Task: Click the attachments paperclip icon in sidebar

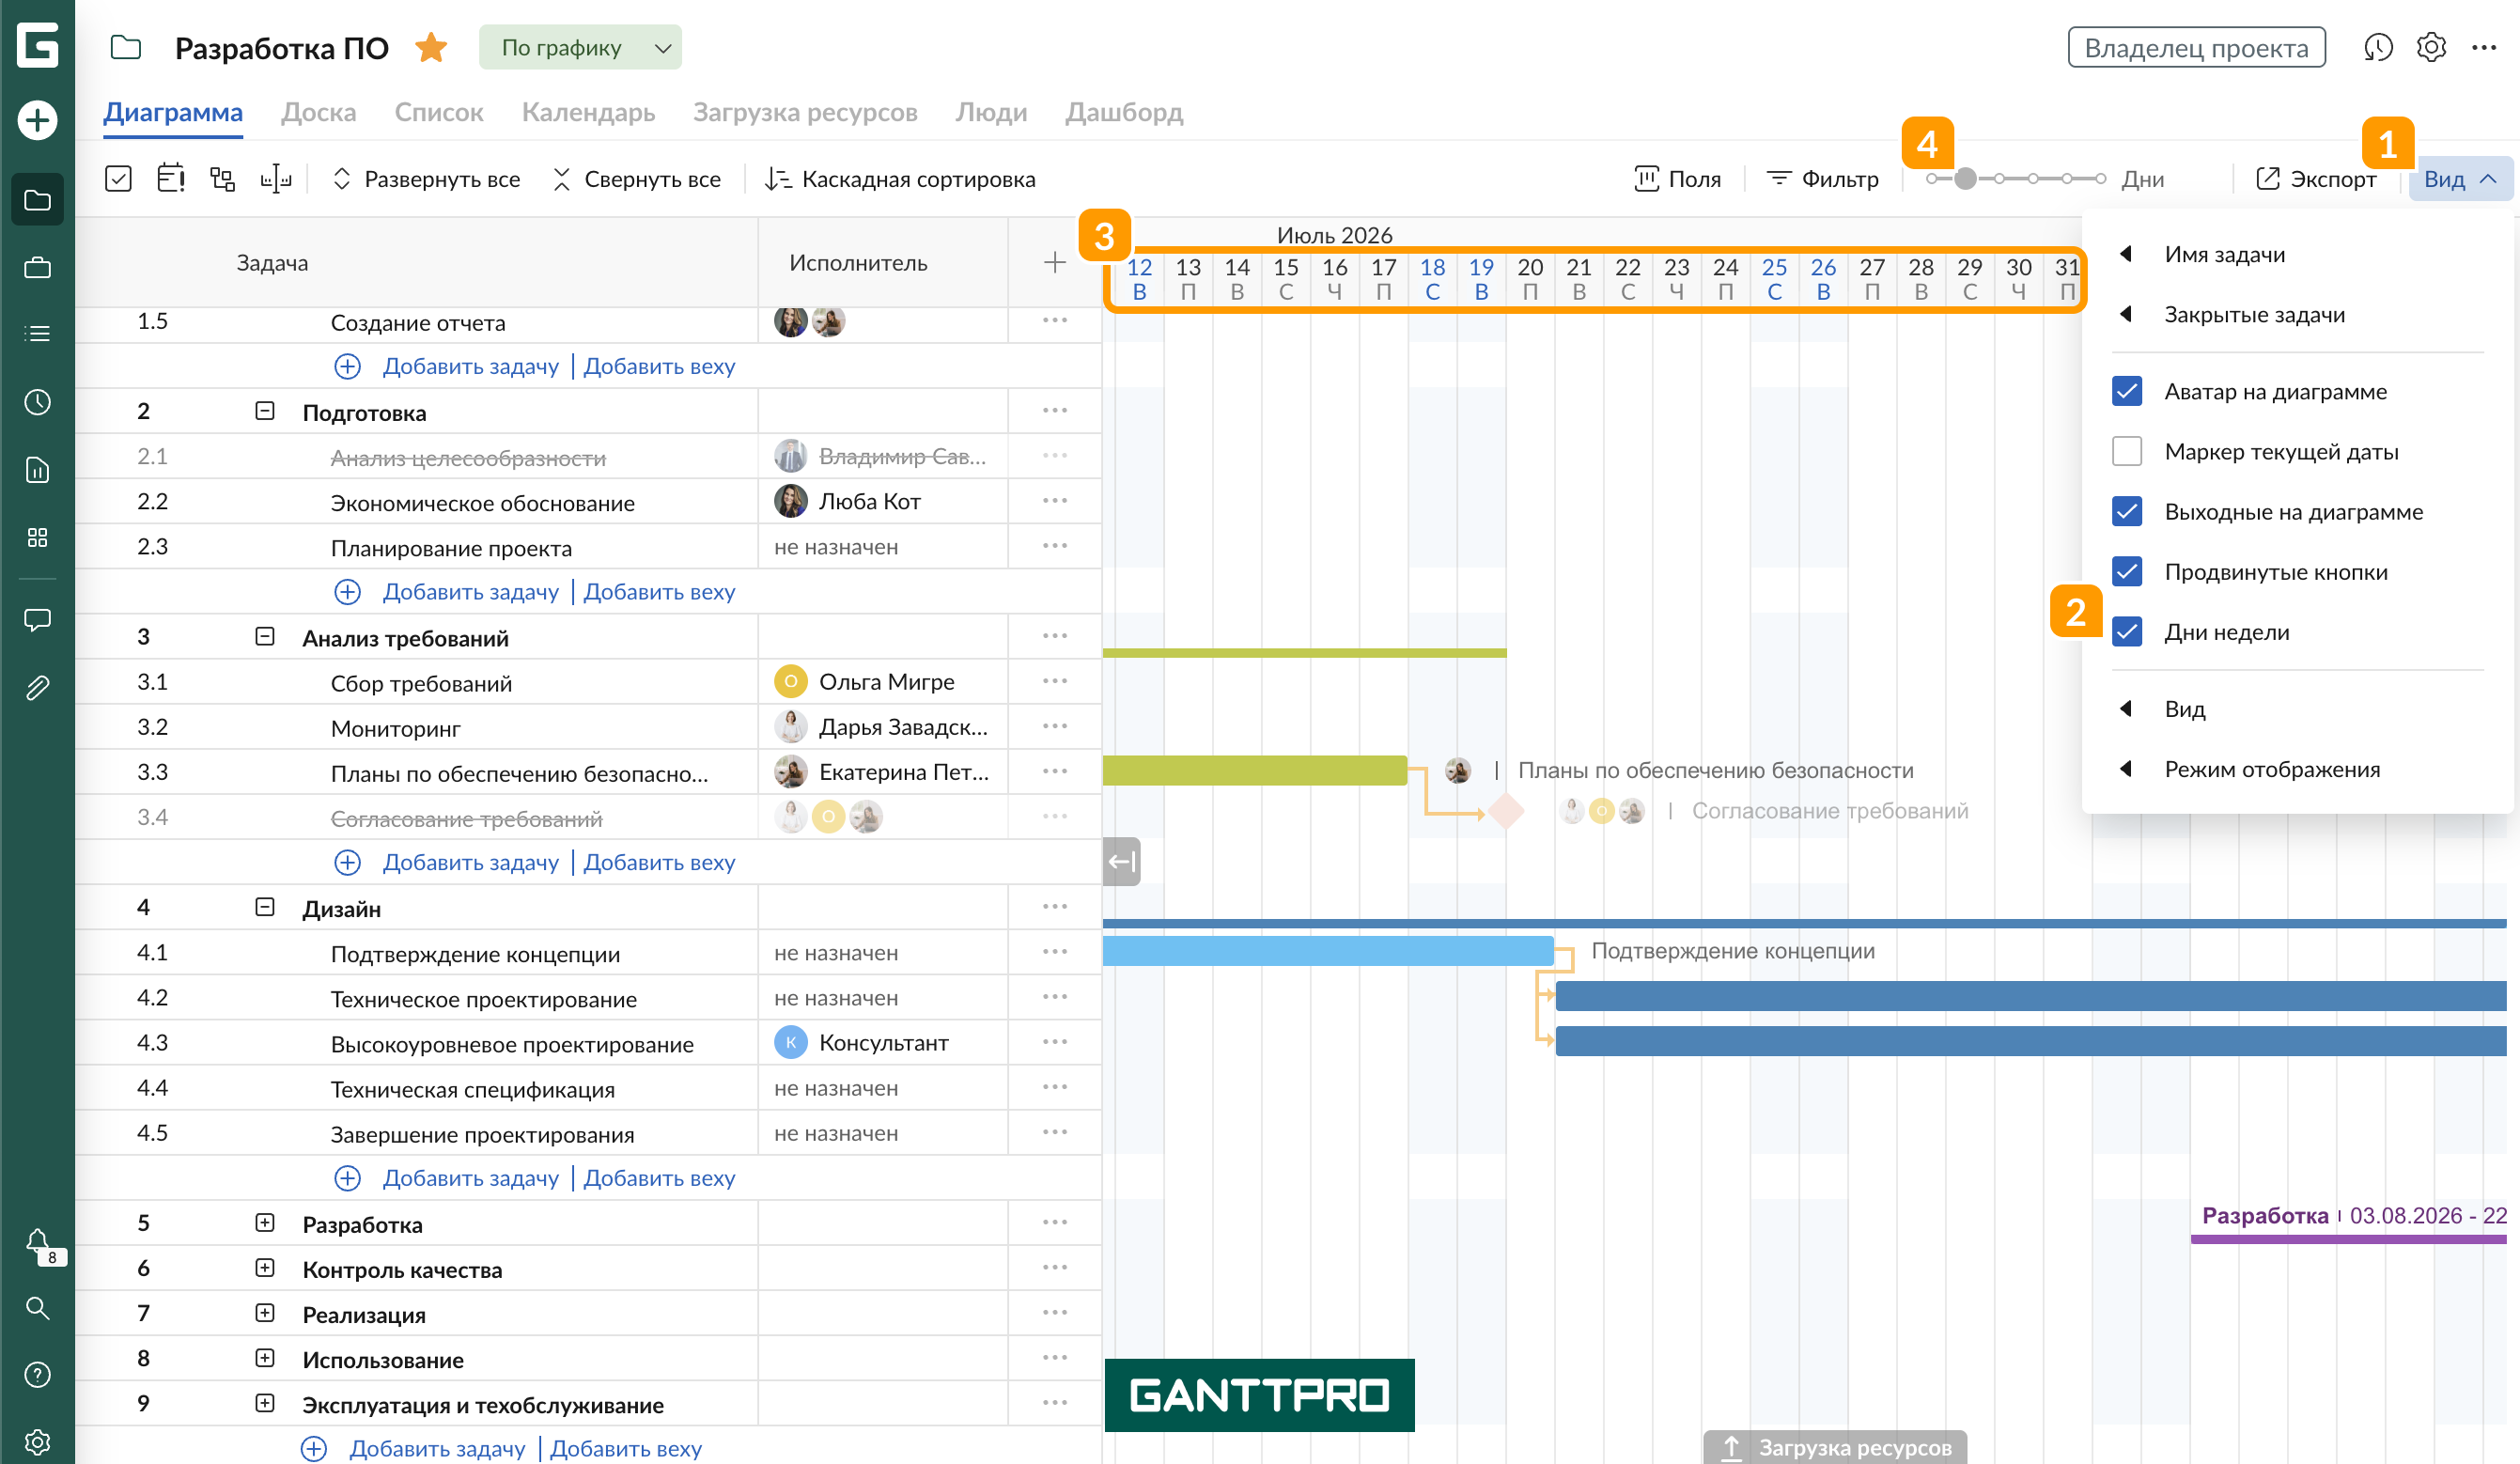Action: [x=37, y=687]
